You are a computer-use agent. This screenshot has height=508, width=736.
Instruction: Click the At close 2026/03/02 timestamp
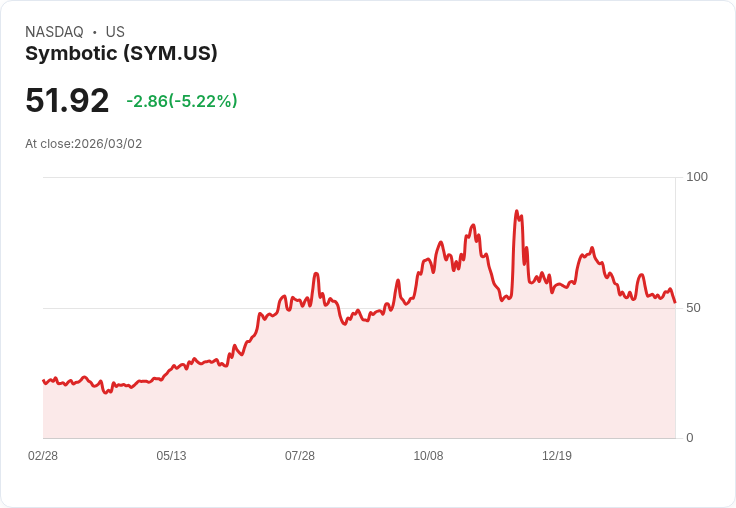coord(84,144)
